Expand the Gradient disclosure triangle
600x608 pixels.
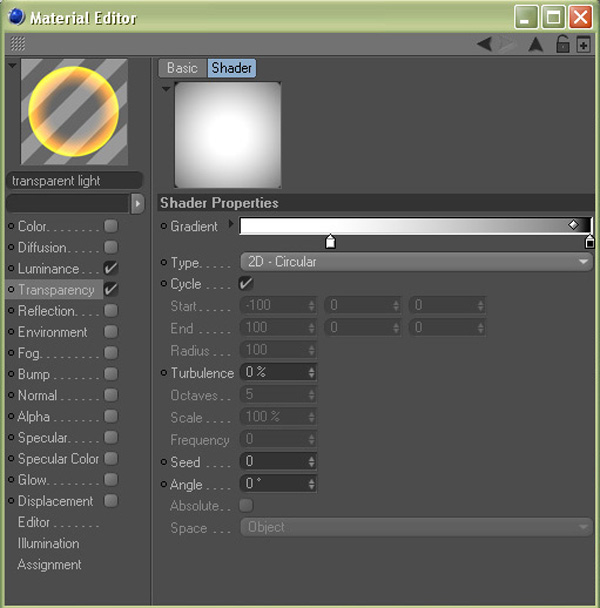(x=231, y=225)
